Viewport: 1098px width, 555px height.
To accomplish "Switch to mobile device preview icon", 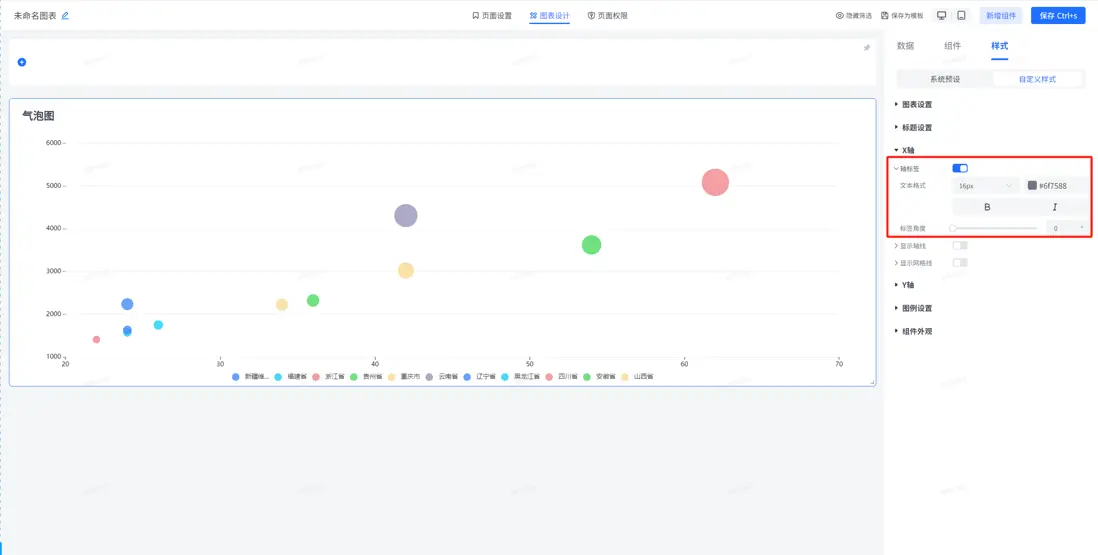I will pos(961,15).
